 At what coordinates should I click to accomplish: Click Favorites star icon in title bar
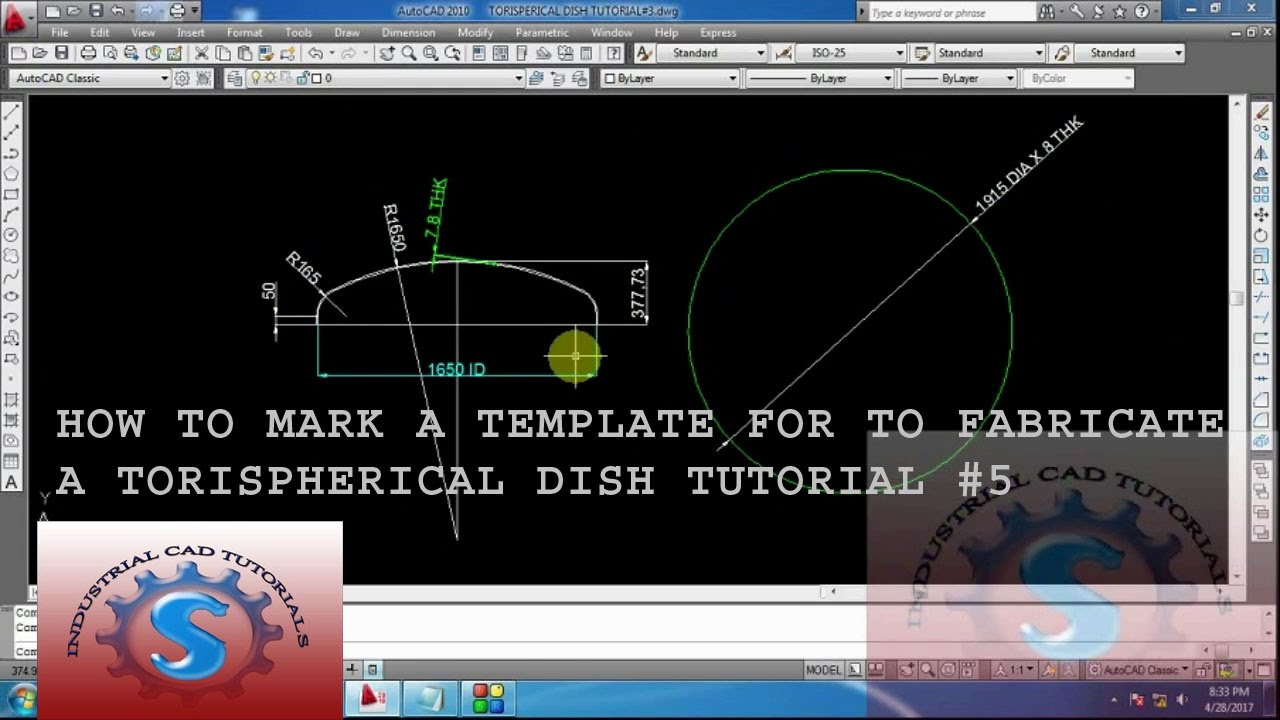pos(1121,12)
